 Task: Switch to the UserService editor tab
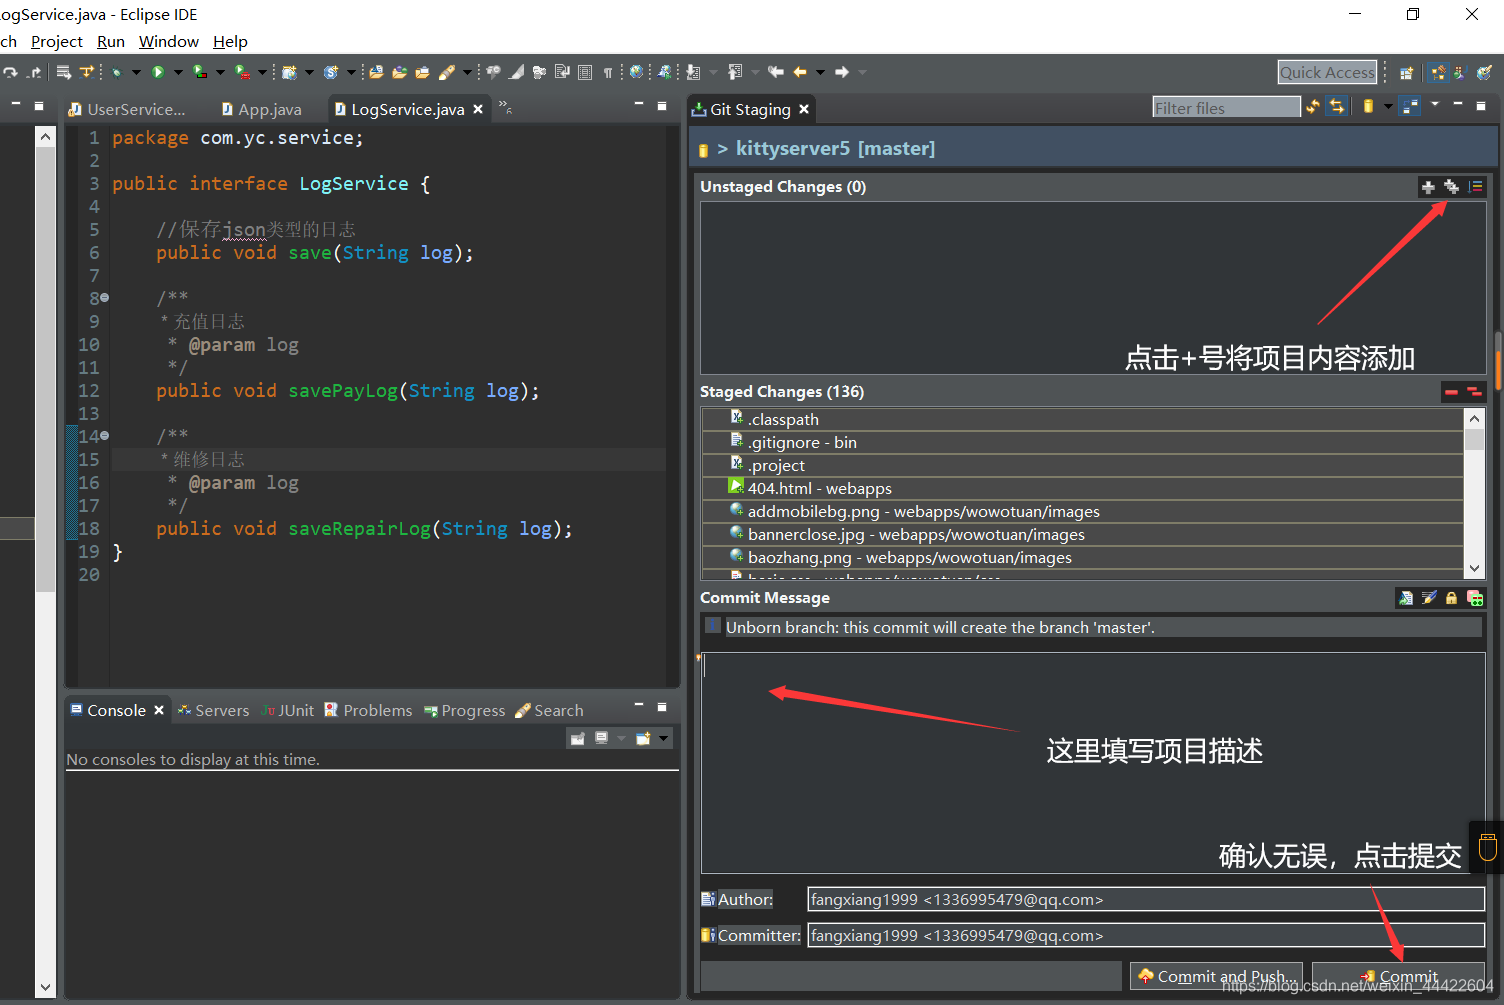coord(128,109)
